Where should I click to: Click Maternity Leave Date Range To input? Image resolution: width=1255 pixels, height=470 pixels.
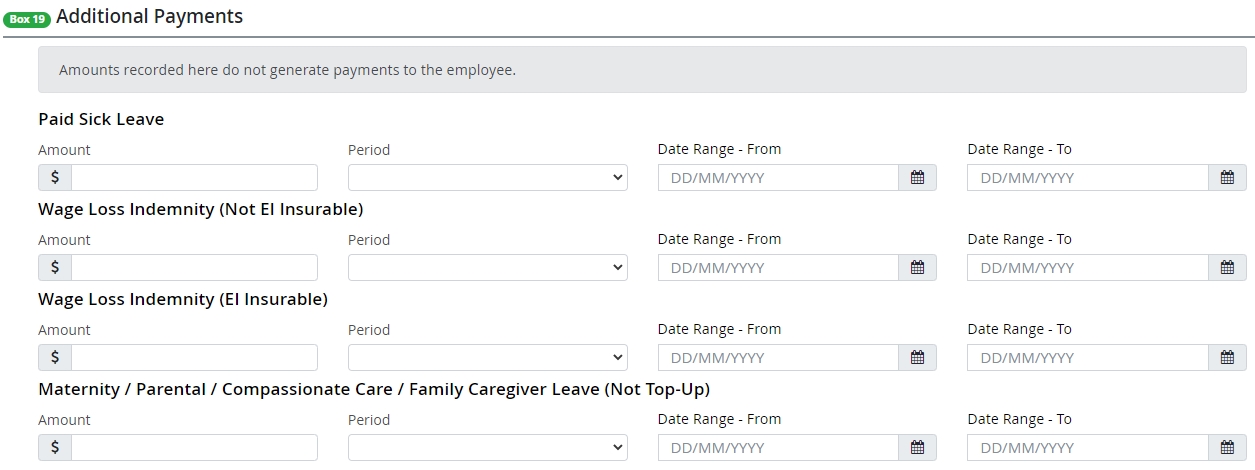tap(1088, 448)
